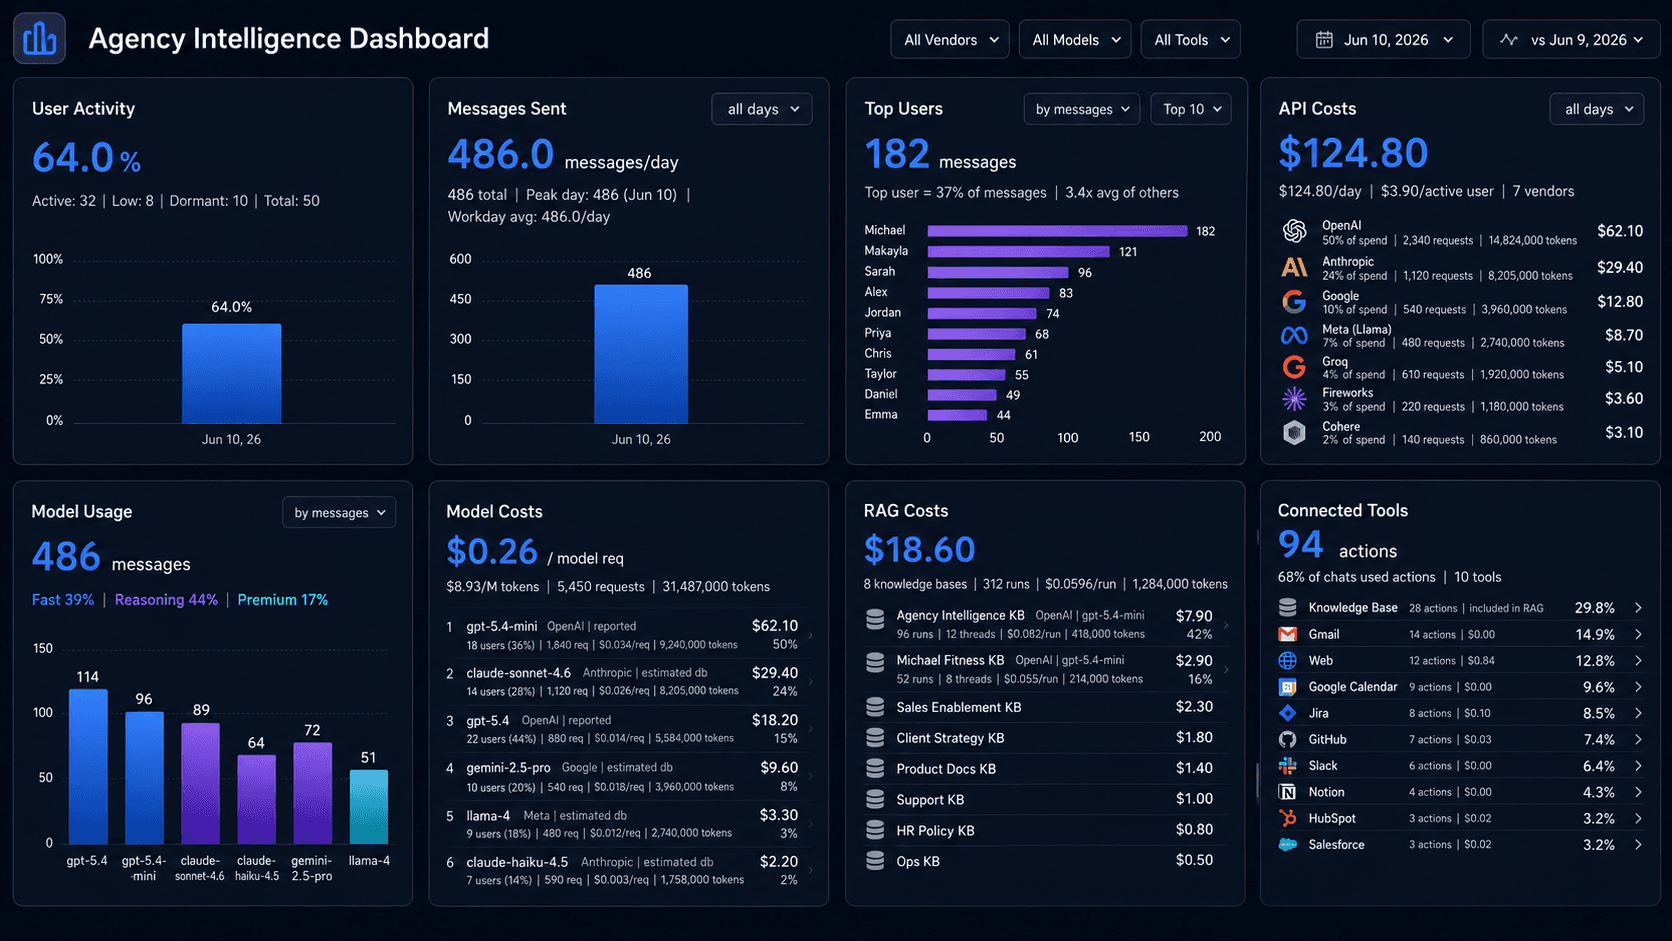Click the HubSpot logo icon
The height and width of the screenshot is (941, 1672).
click(x=1288, y=818)
